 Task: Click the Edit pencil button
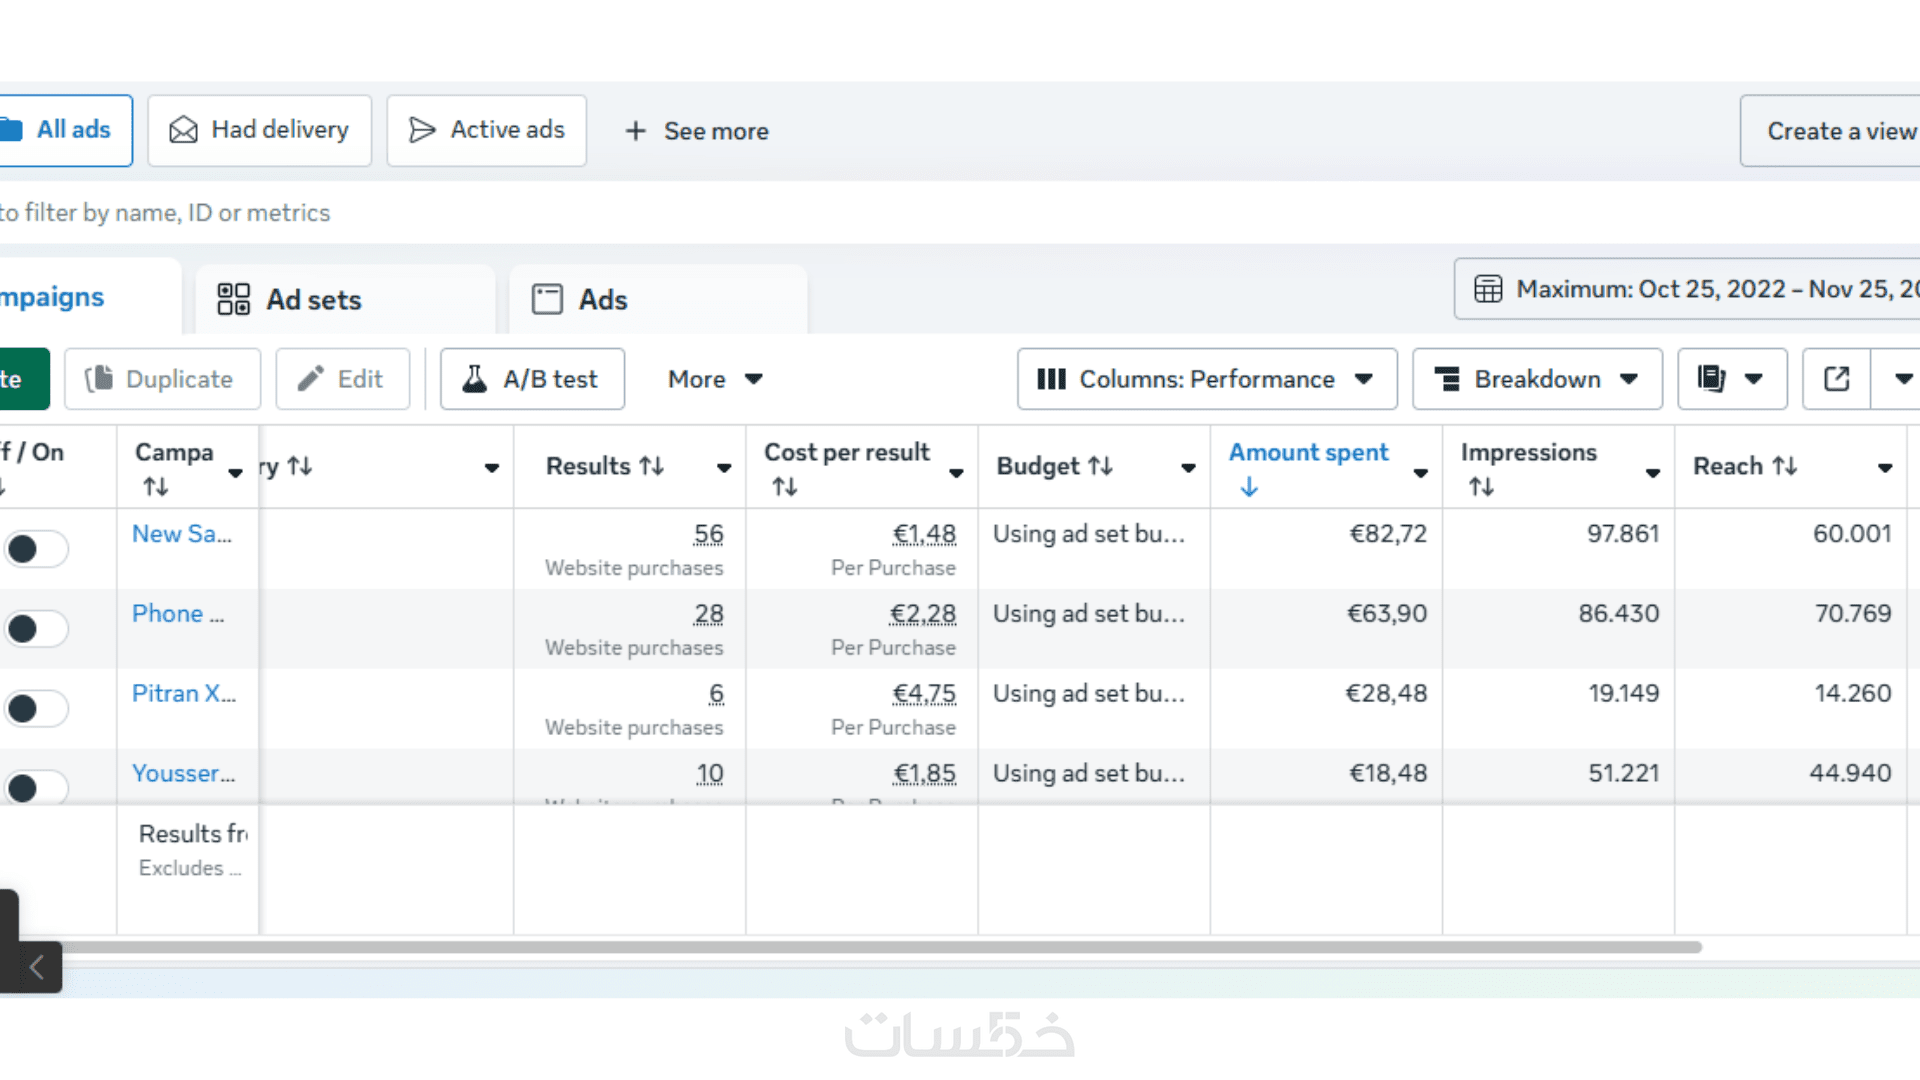click(x=342, y=379)
